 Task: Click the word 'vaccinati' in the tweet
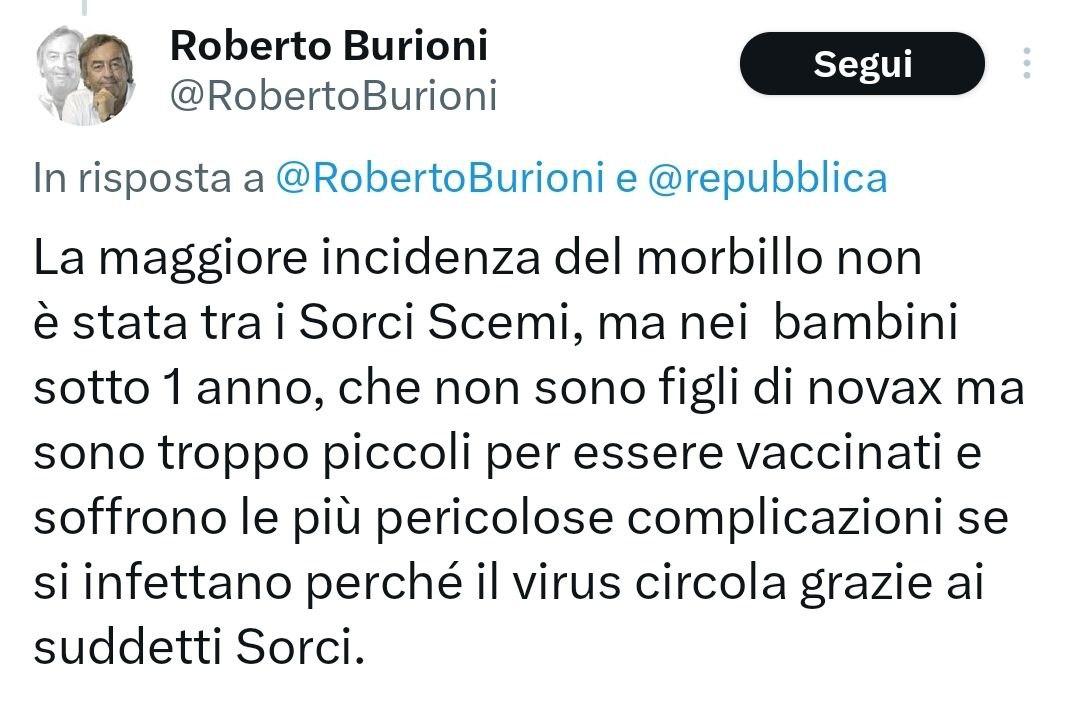(x=845, y=454)
